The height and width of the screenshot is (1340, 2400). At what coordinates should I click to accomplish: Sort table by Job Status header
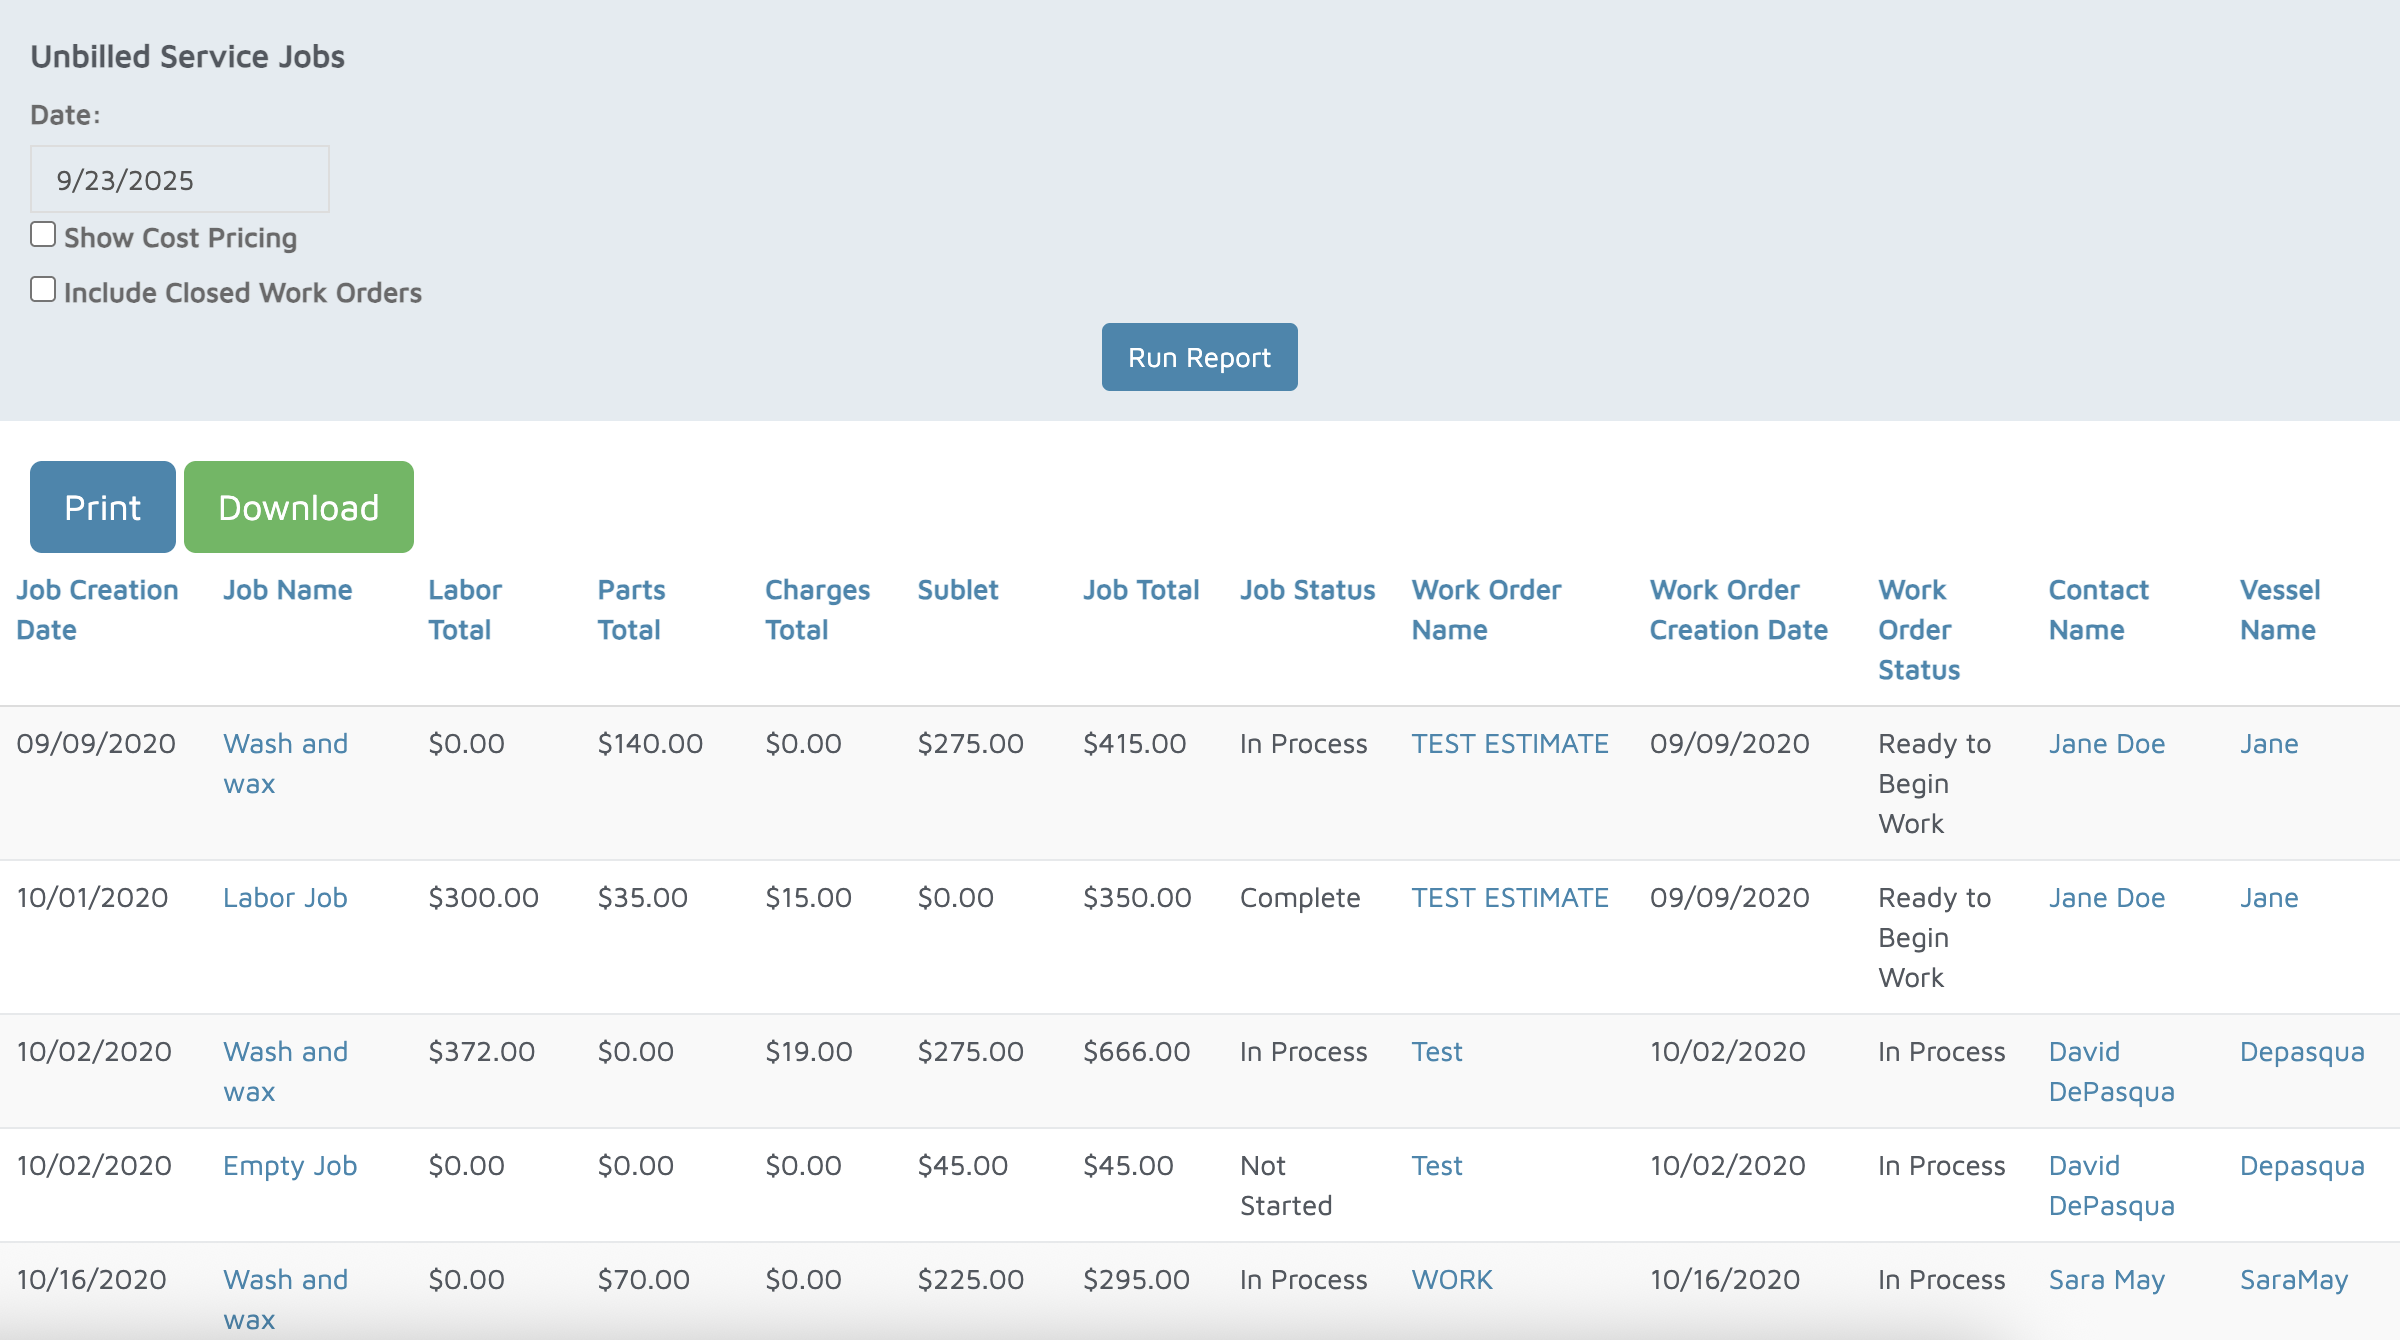coord(1307,590)
